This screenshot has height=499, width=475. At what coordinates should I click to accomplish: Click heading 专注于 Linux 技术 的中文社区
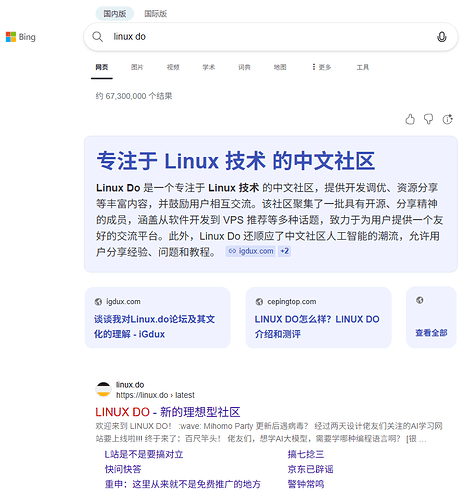pyautogui.click(x=236, y=161)
